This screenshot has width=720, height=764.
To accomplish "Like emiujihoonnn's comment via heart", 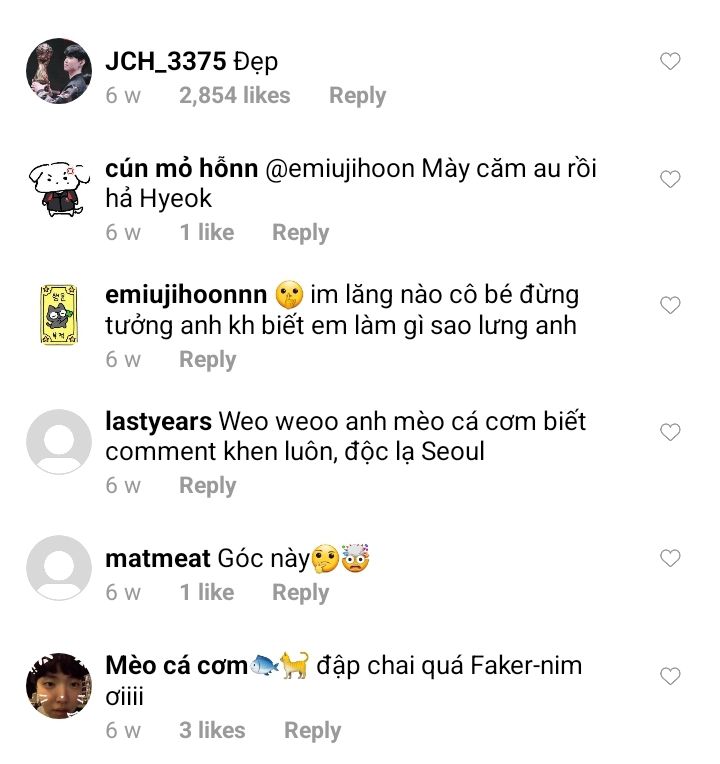I will 670,306.
